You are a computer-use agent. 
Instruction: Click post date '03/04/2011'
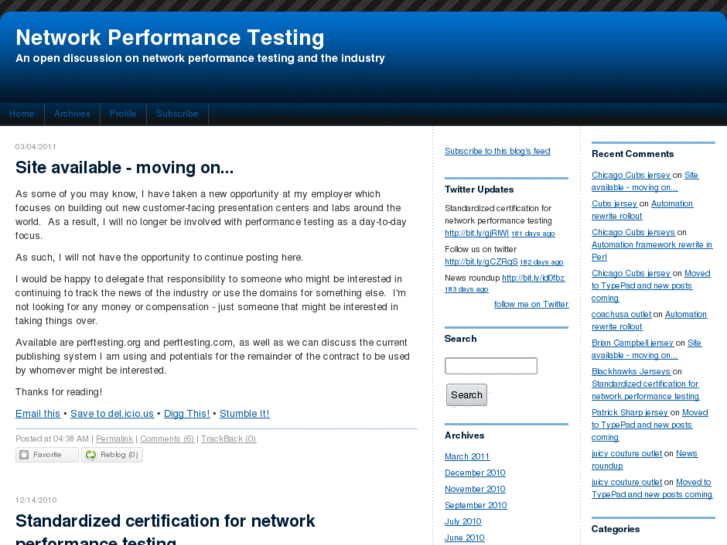pyautogui.click(x=35, y=147)
